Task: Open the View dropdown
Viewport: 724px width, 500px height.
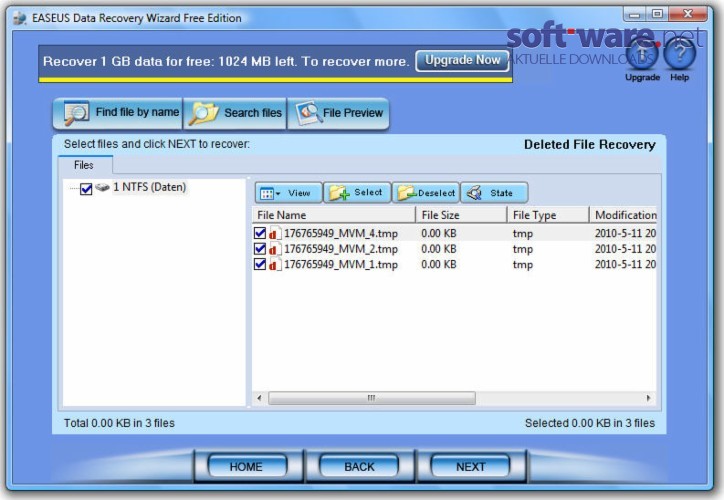Action: pyautogui.click(x=288, y=193)
